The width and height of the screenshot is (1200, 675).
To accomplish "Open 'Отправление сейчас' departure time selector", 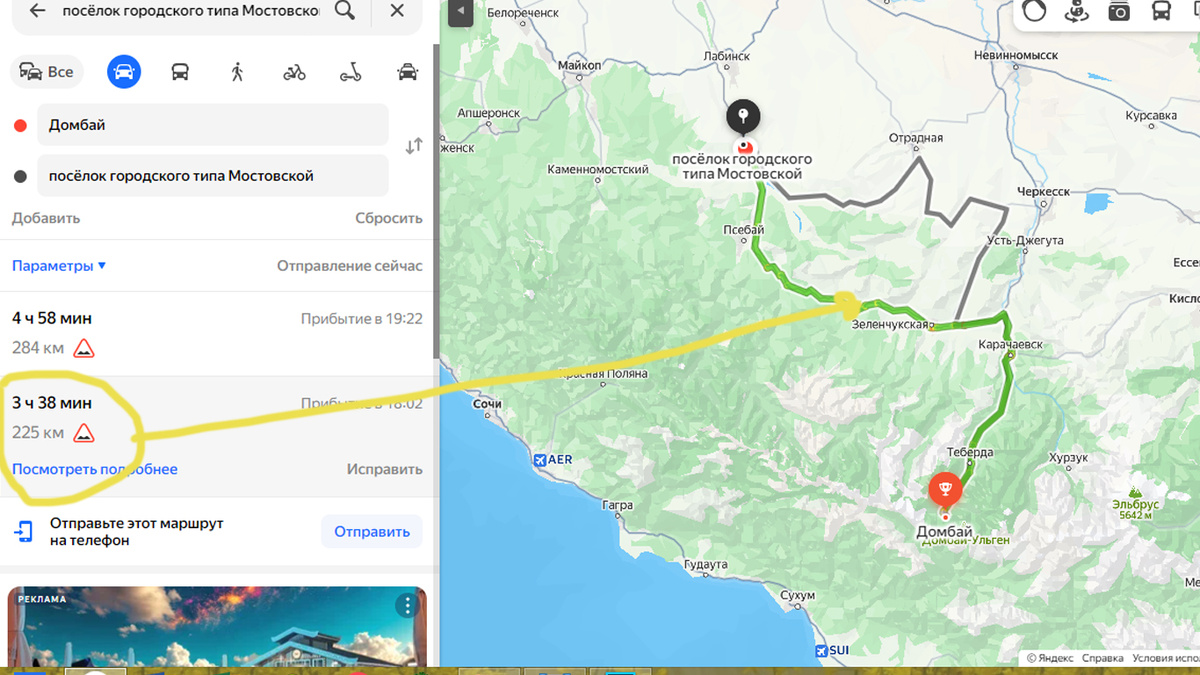I will click(349, 266).
